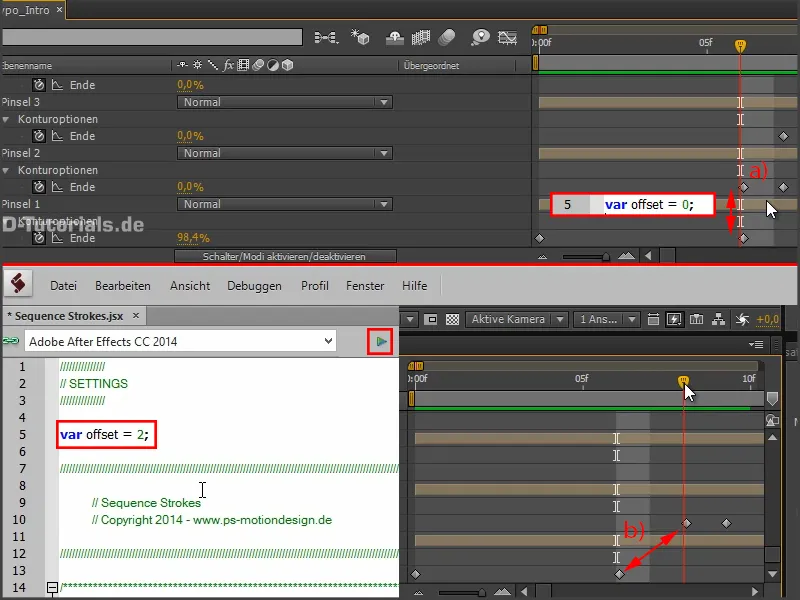This screenshot has height=600, width=800.
Task: Open the Aktive Kamera dropdown
Action: (516, 319)
